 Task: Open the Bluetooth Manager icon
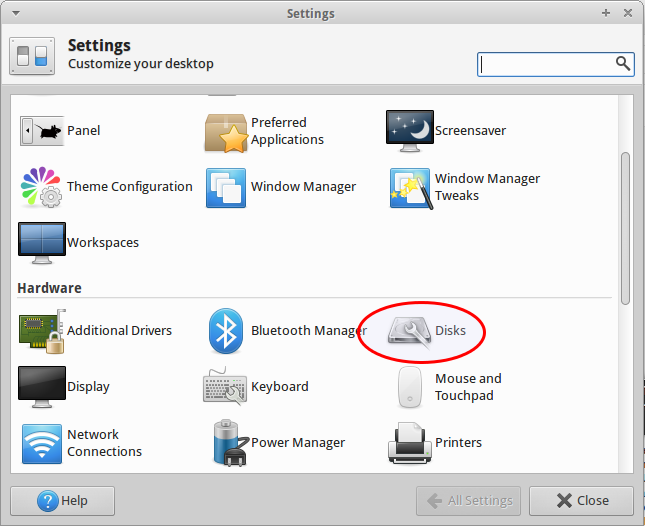(x=226, y=331)
